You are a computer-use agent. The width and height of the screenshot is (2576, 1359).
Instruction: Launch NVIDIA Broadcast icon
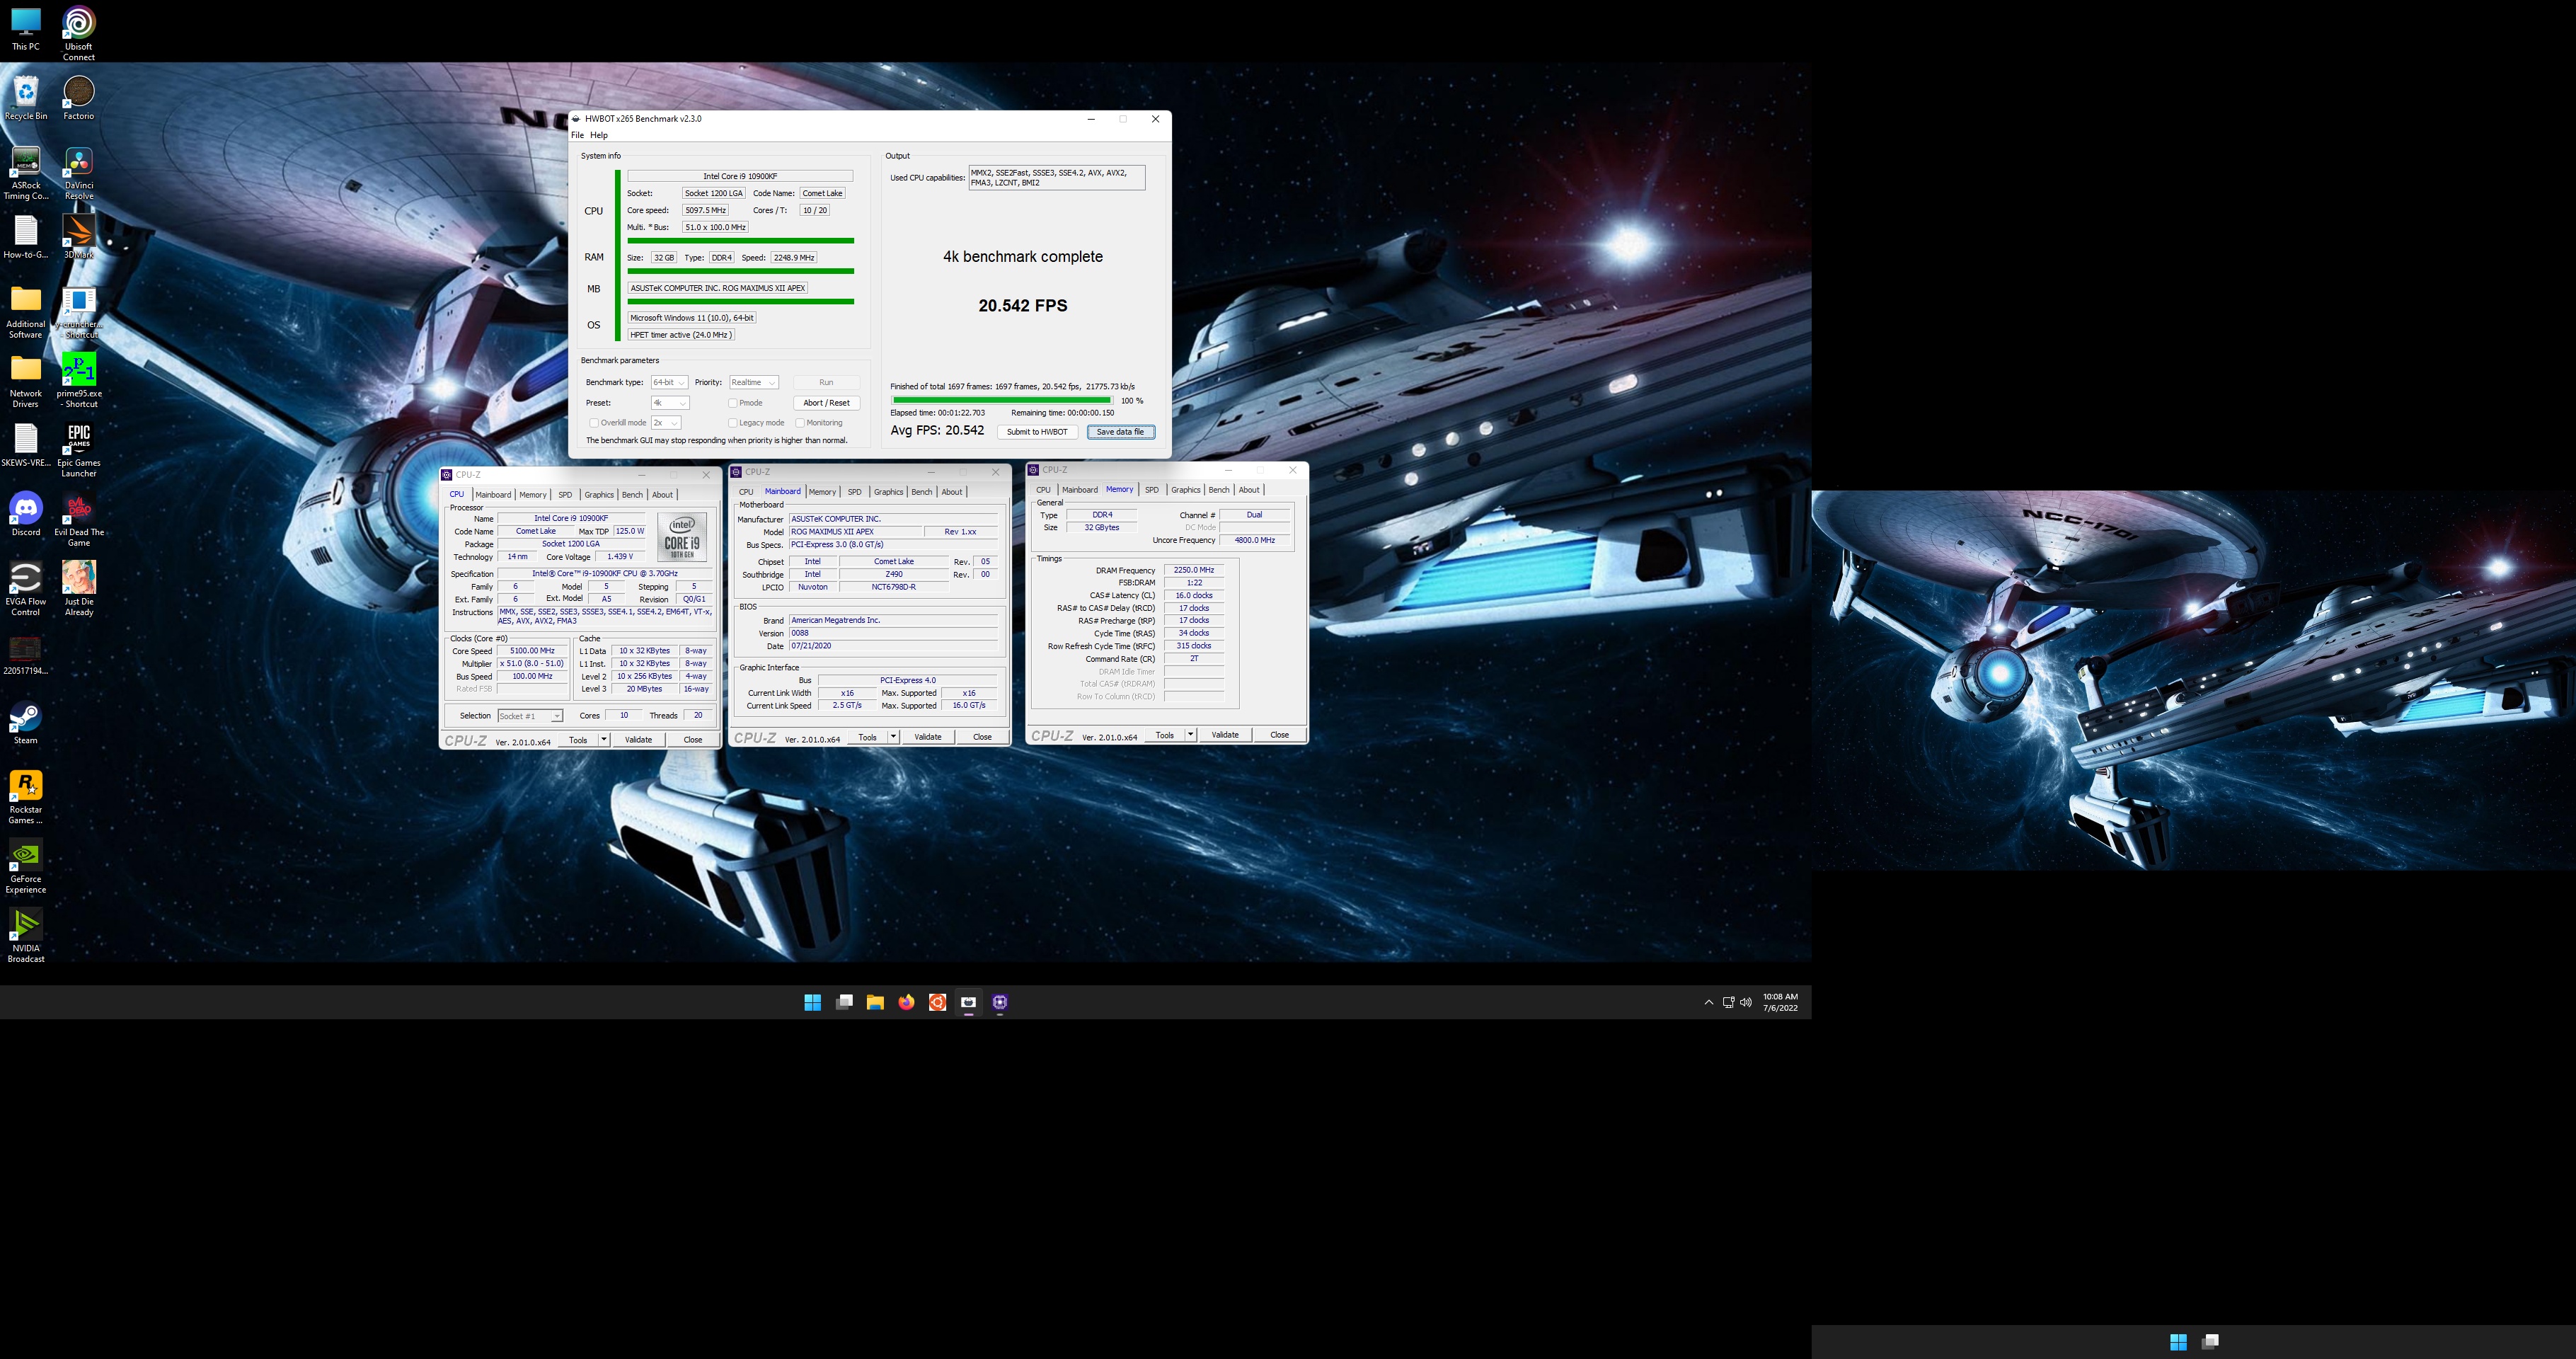coord(26,936)
